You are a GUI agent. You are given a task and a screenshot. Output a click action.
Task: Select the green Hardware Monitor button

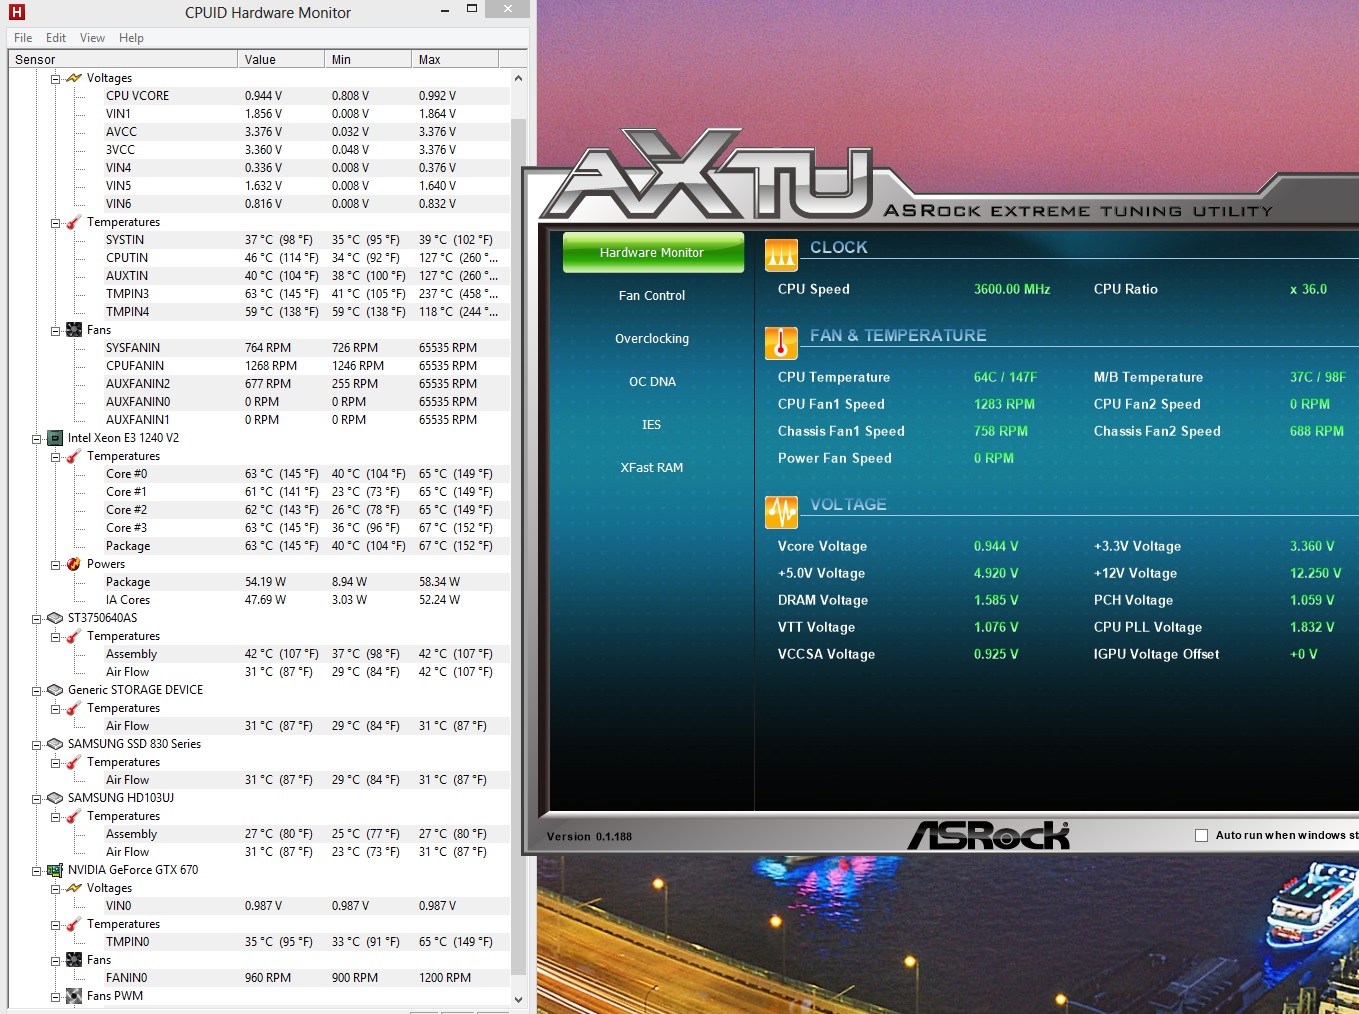pos(653,253)
